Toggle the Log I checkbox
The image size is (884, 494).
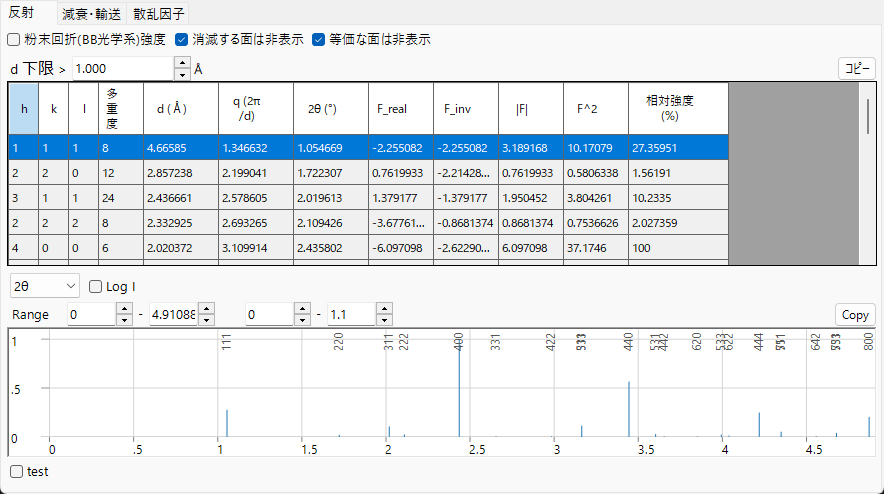click(x=96, y=286)
